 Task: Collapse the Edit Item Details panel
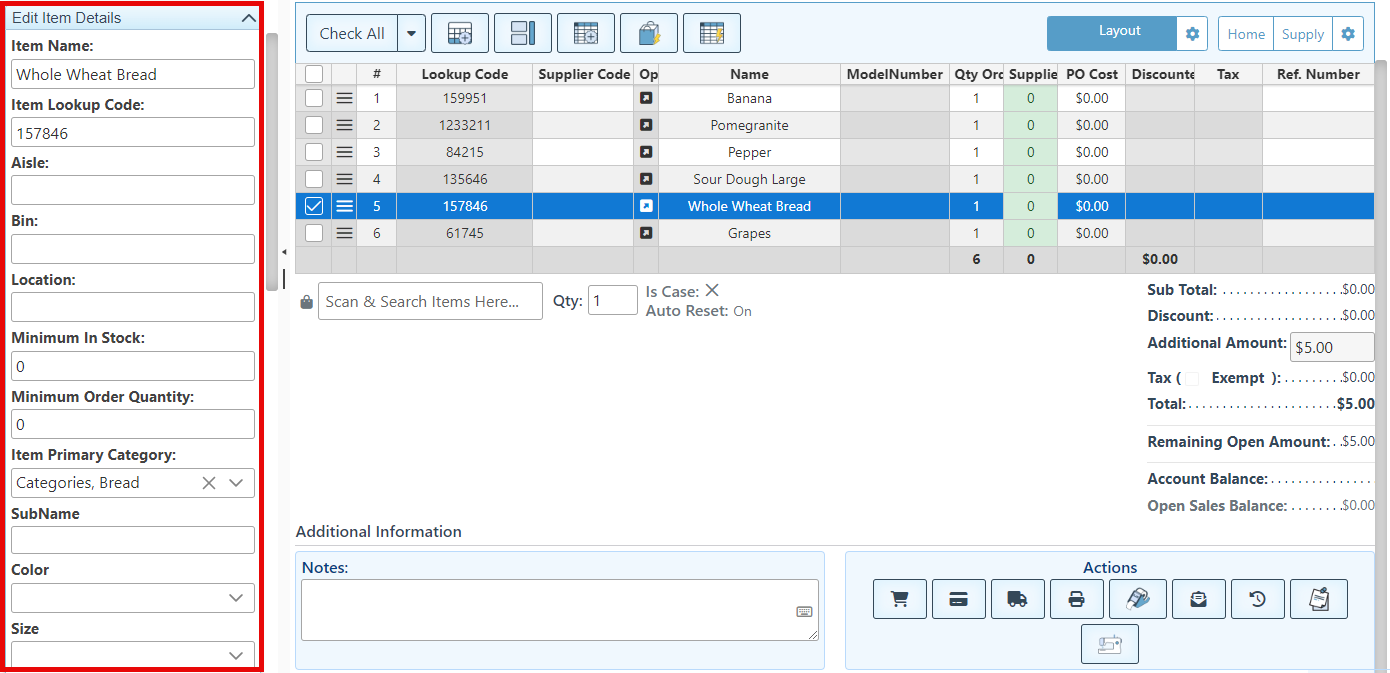point(249,18)
